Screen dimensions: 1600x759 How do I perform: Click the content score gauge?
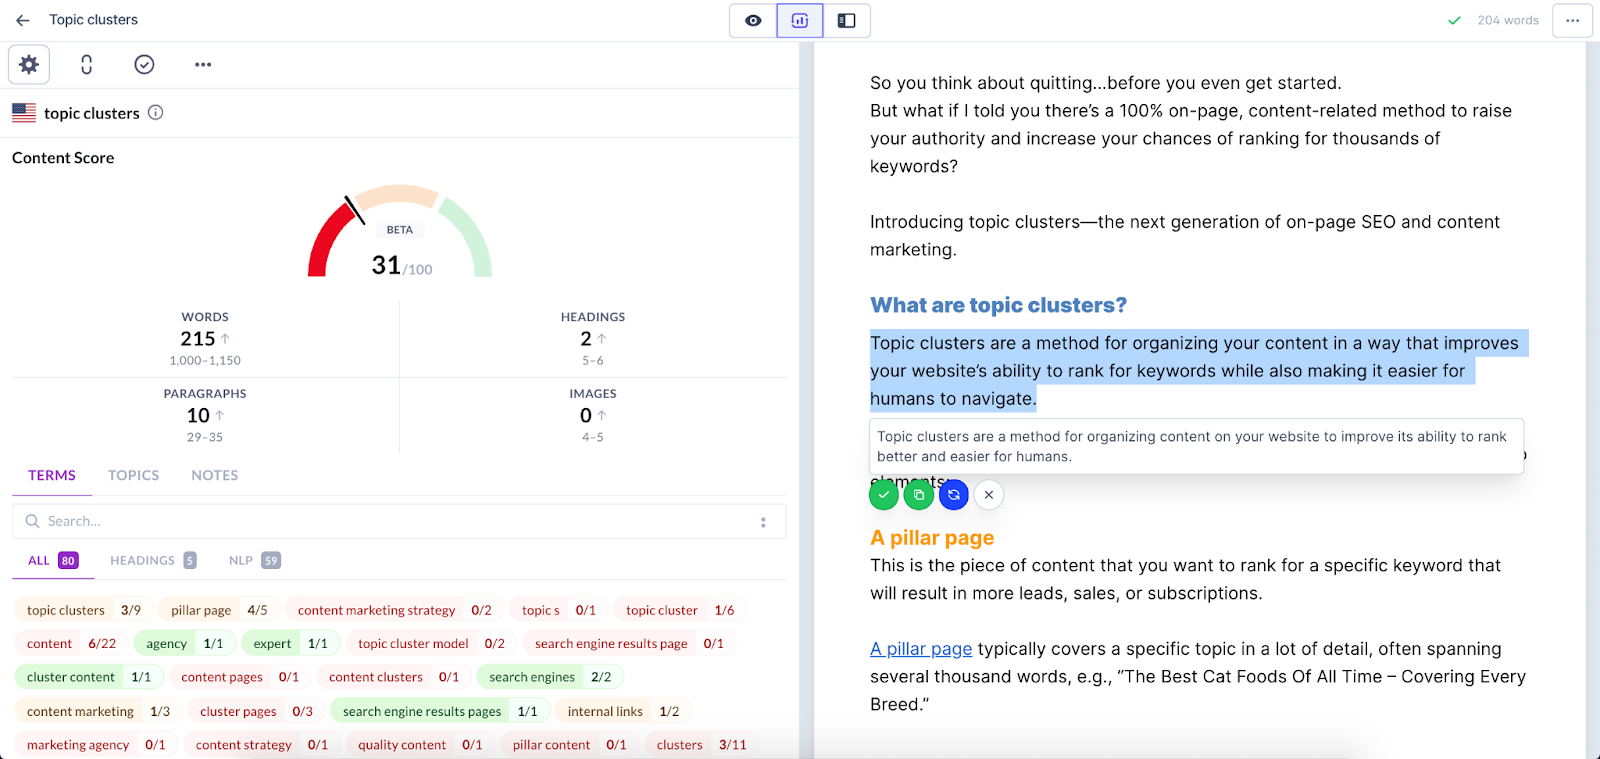pos(400,232)
